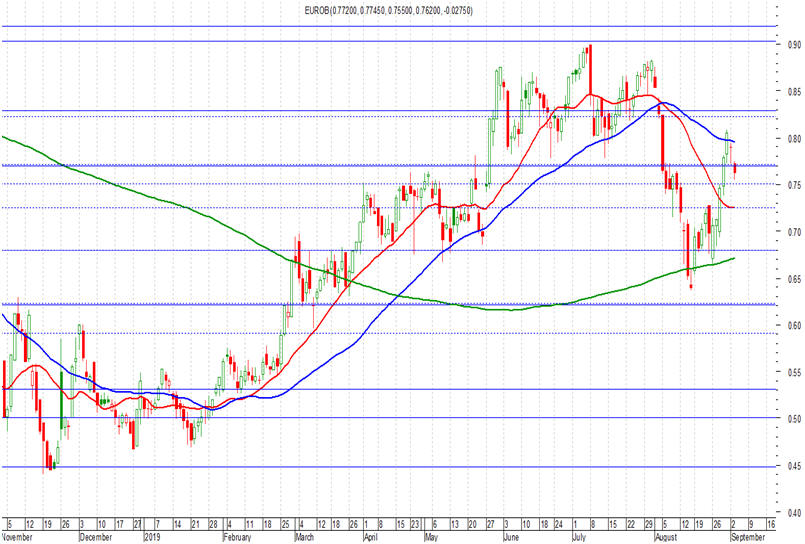Click the April month label
805x544 pixels.
tap(371, 537)
